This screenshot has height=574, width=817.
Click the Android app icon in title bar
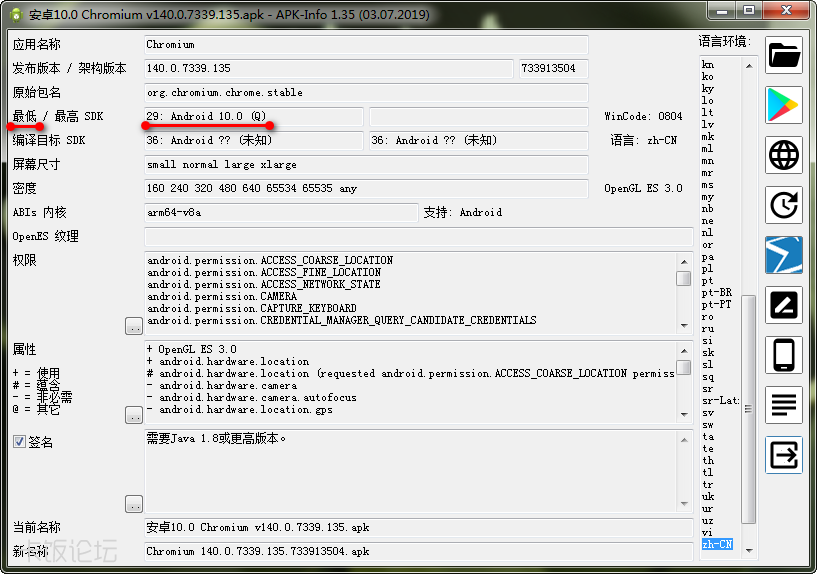tap(17, 15)
